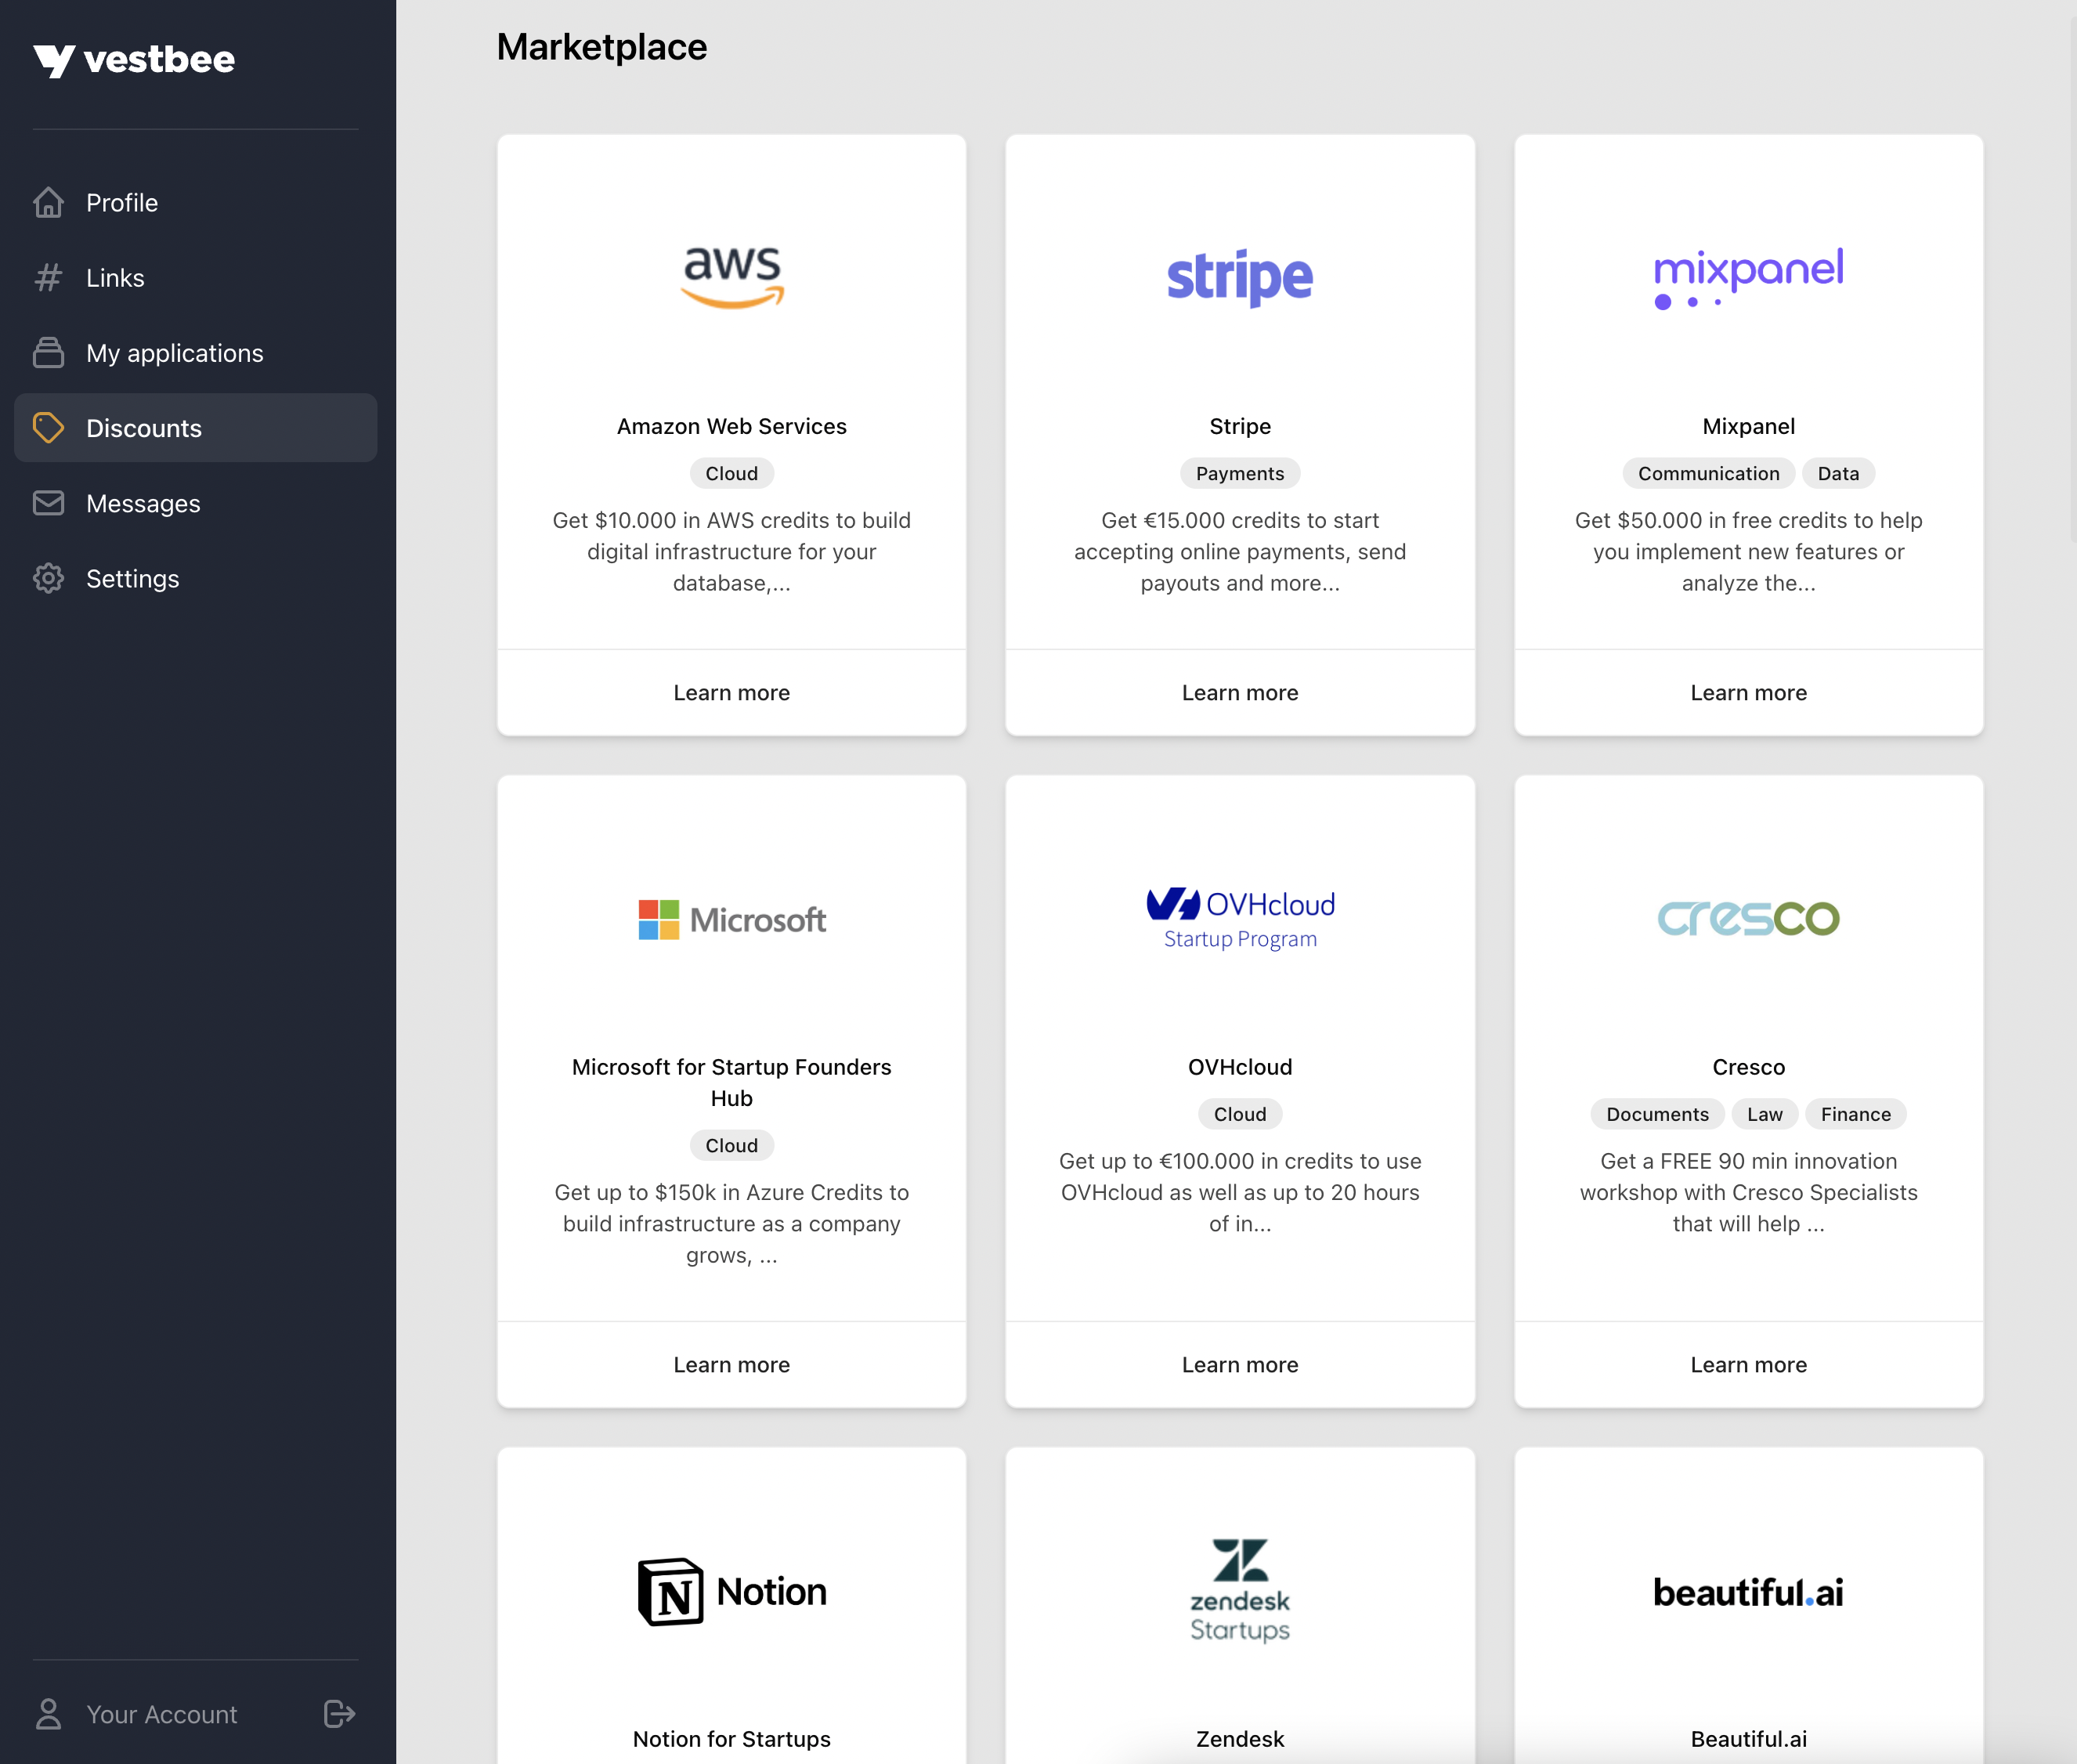Click the Finance tag on Cresco
This screenshot has height=1764, width=2077.
click(x=1855, y=1114)
